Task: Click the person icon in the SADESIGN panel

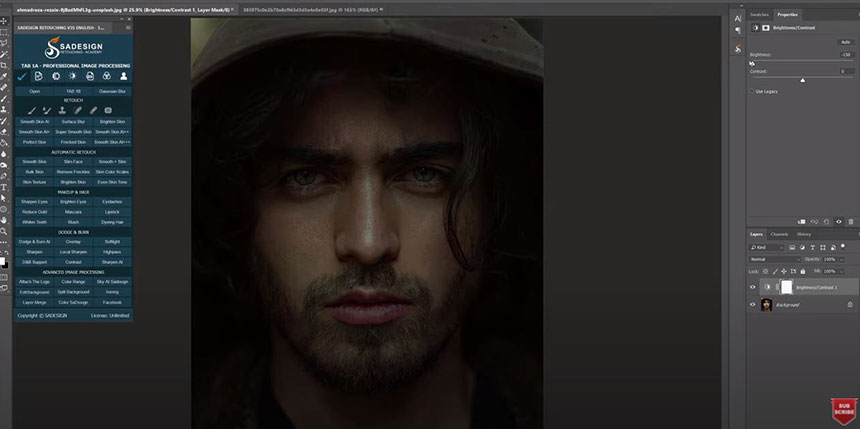Action: pyautogui.click(x=123, y=75)
